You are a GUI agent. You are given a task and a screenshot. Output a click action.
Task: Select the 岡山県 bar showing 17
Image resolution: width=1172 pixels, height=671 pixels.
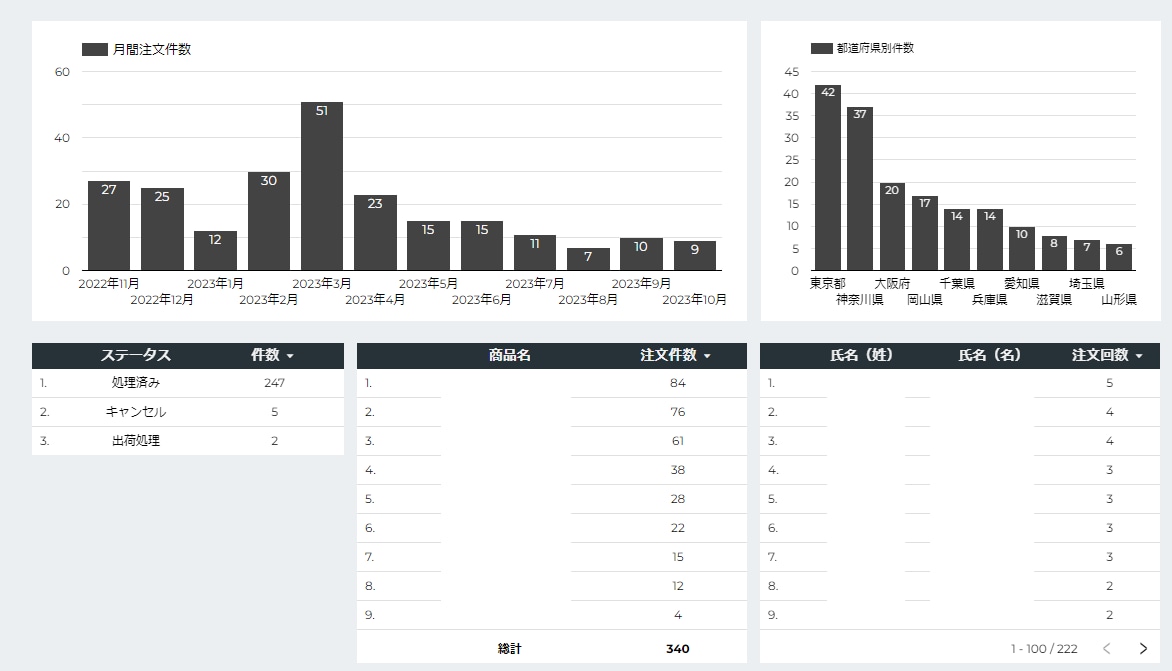click(925, 233)
